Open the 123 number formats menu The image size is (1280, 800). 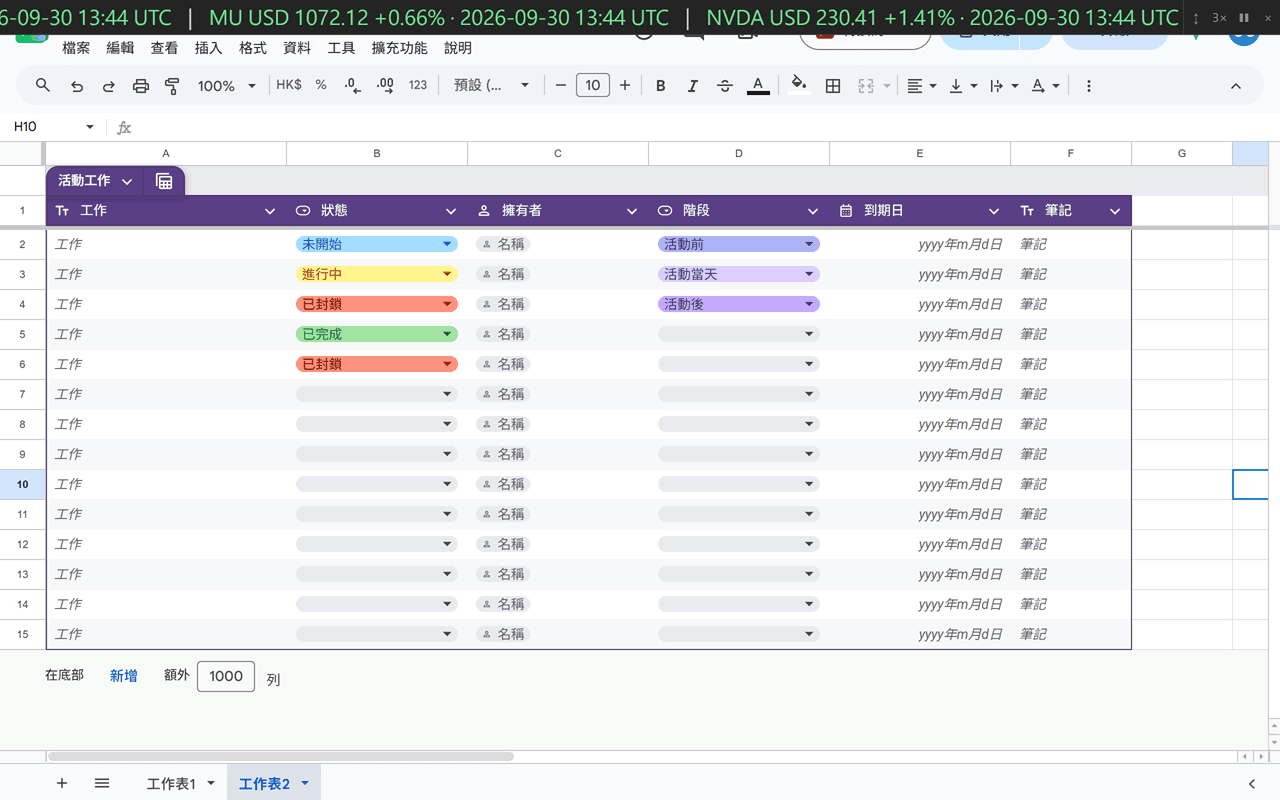[418, 86]
